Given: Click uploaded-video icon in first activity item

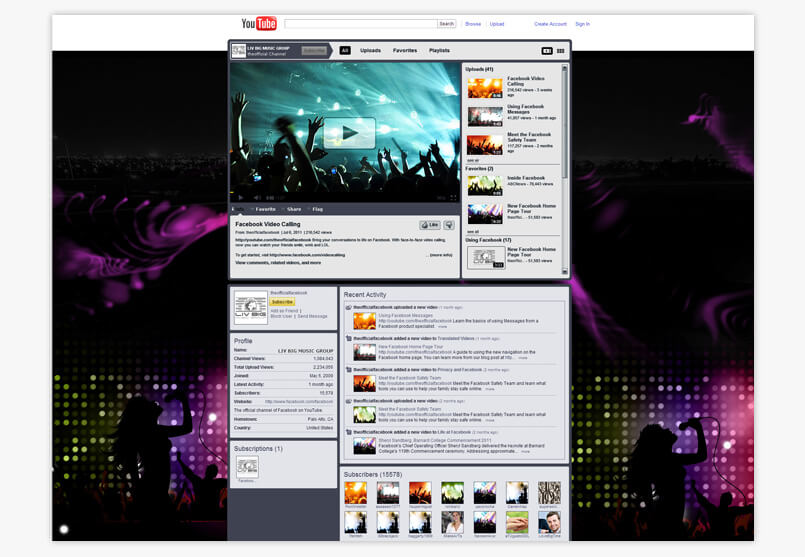Looking at the screenshot, I should 349,308.
